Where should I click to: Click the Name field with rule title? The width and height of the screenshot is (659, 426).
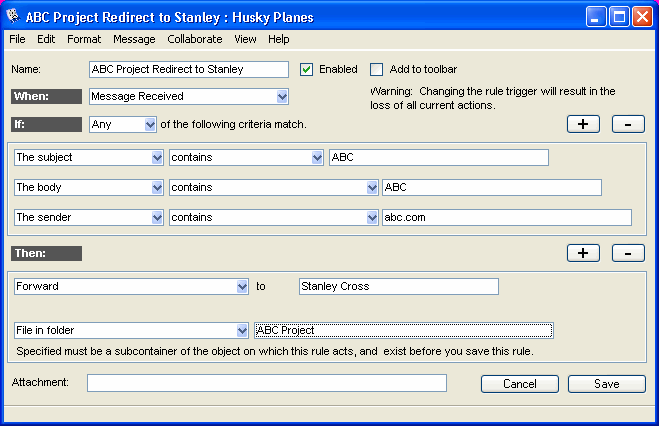pyautogui.click(x=188, y=69)
